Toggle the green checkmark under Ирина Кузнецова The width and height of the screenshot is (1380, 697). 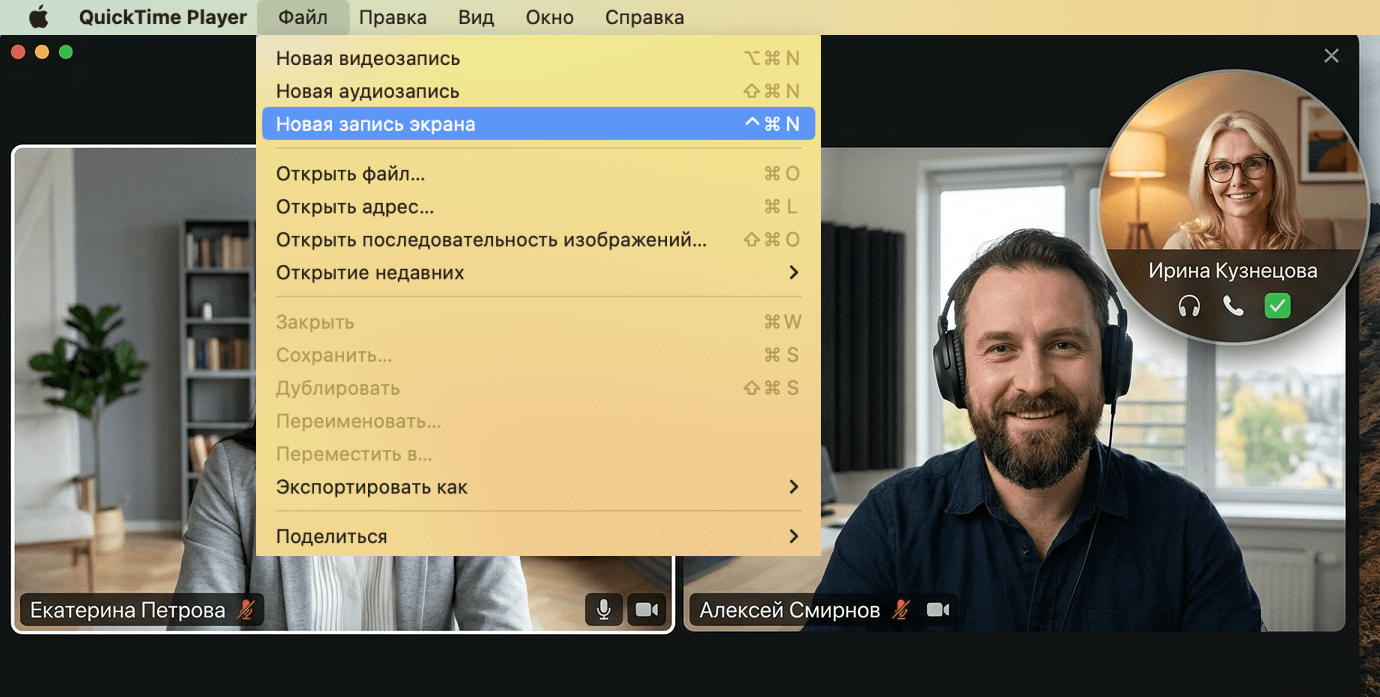(x=1277, y=306)
